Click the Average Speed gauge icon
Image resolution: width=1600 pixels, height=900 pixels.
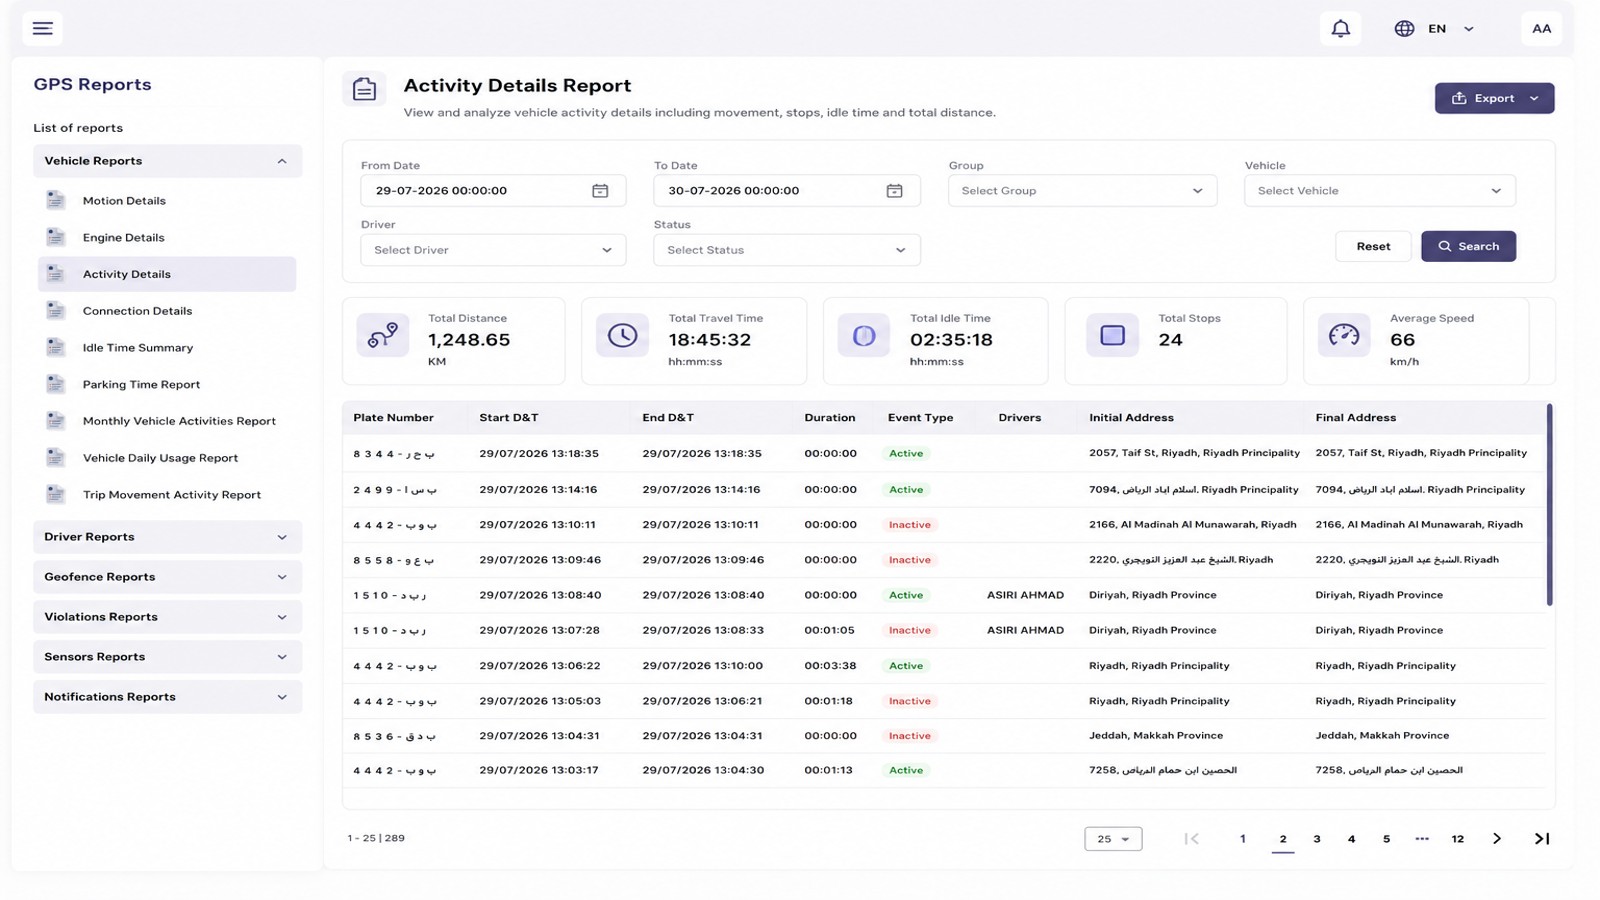click(1344, 336)
